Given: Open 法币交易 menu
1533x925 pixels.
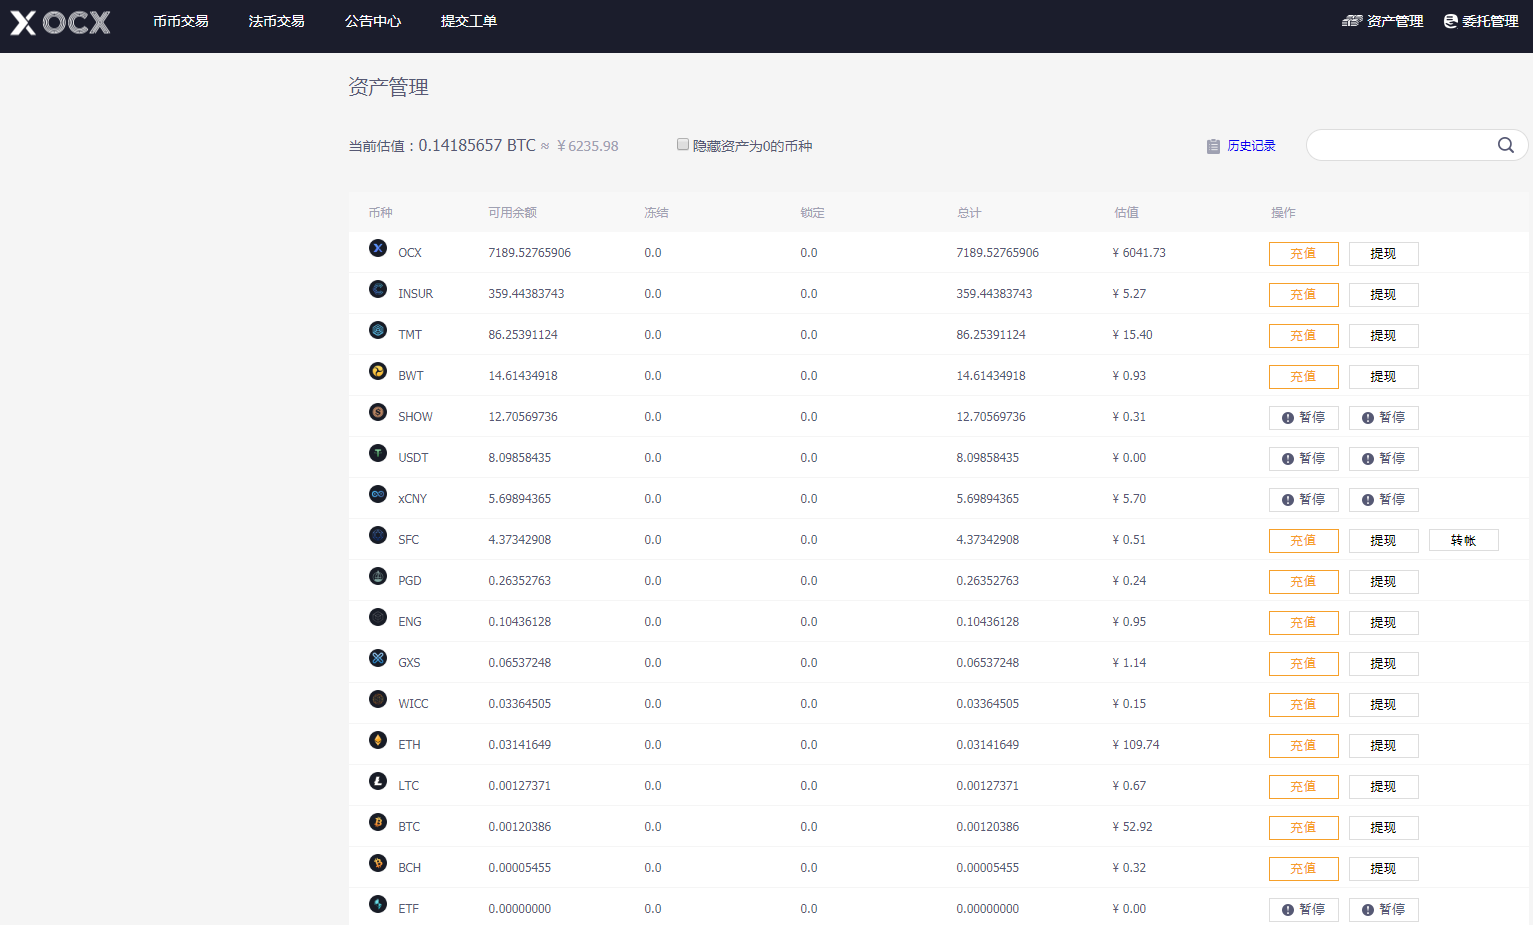Looking at the screenshot, I should tap(277, 21).
